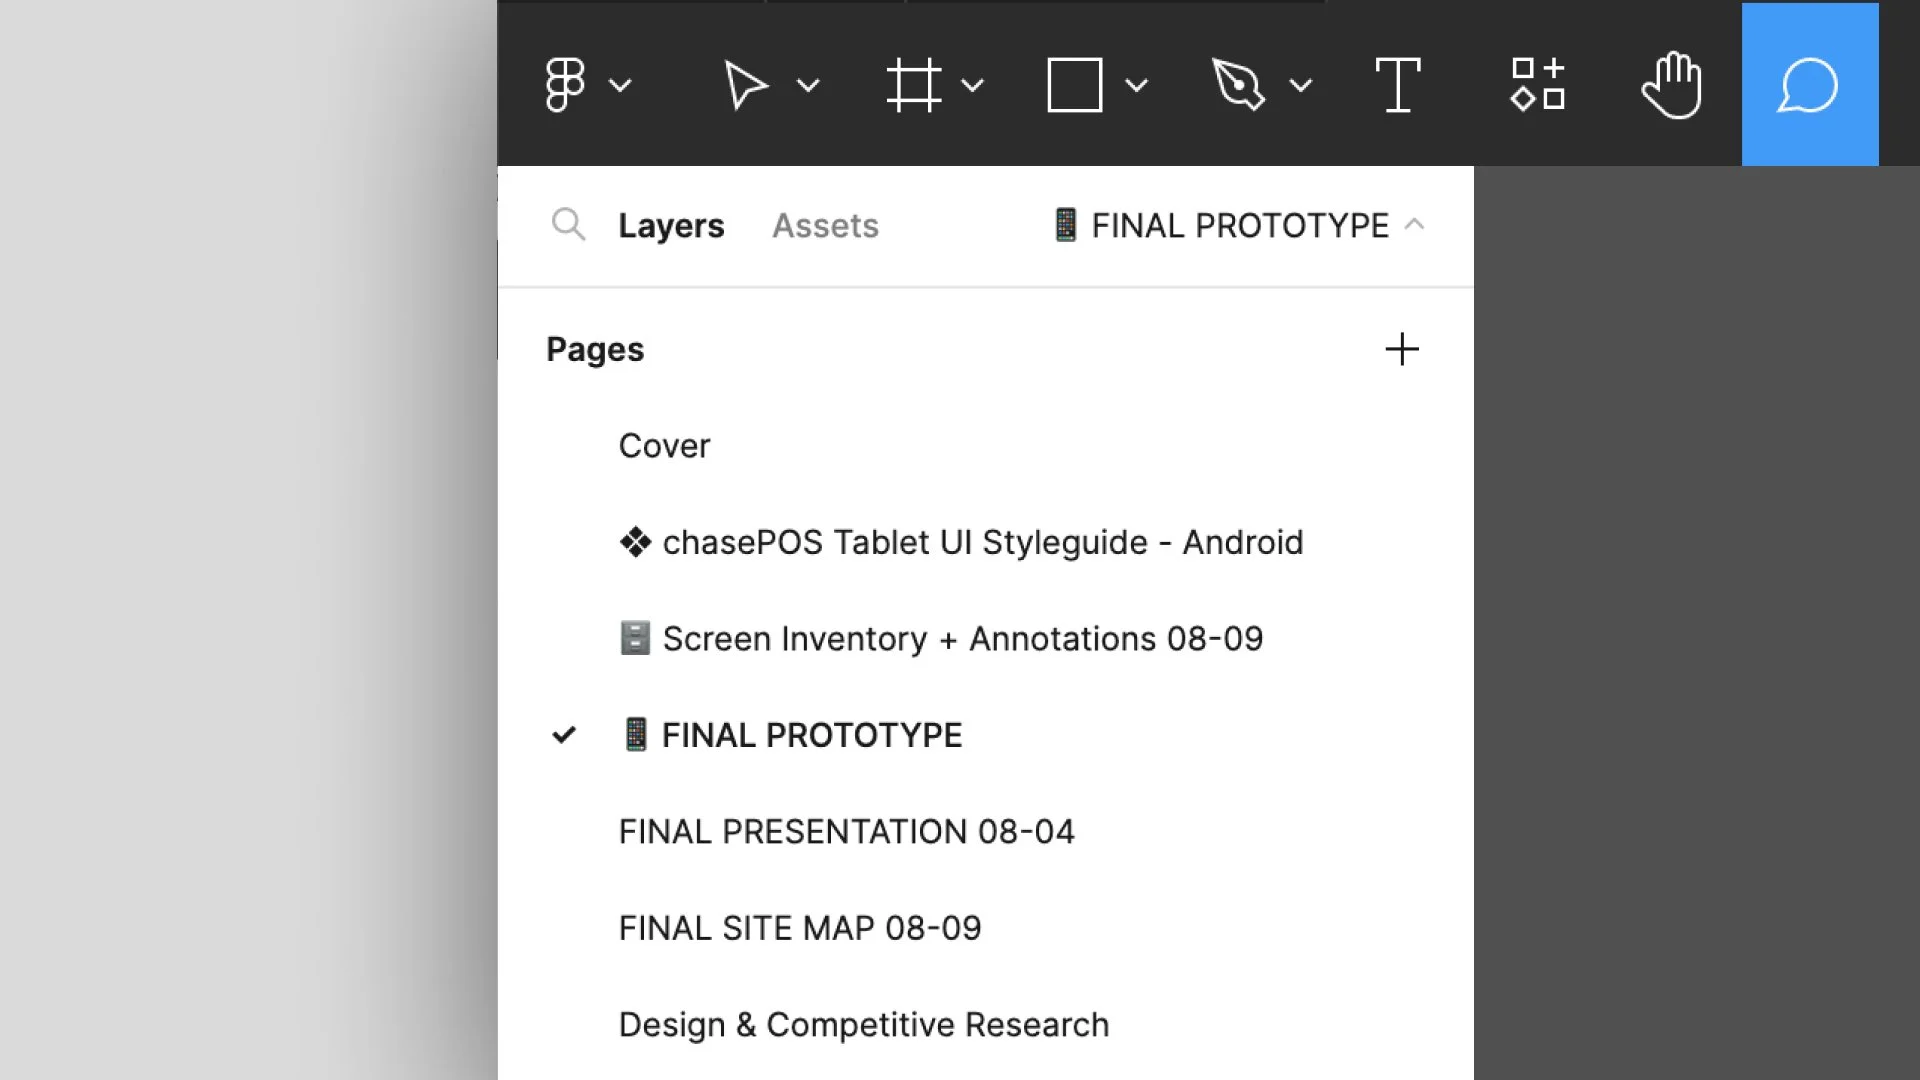This screenshot has width=1920, height=1080.
Task: Click the Comment tool button
Action: [x=1809, y=85]
